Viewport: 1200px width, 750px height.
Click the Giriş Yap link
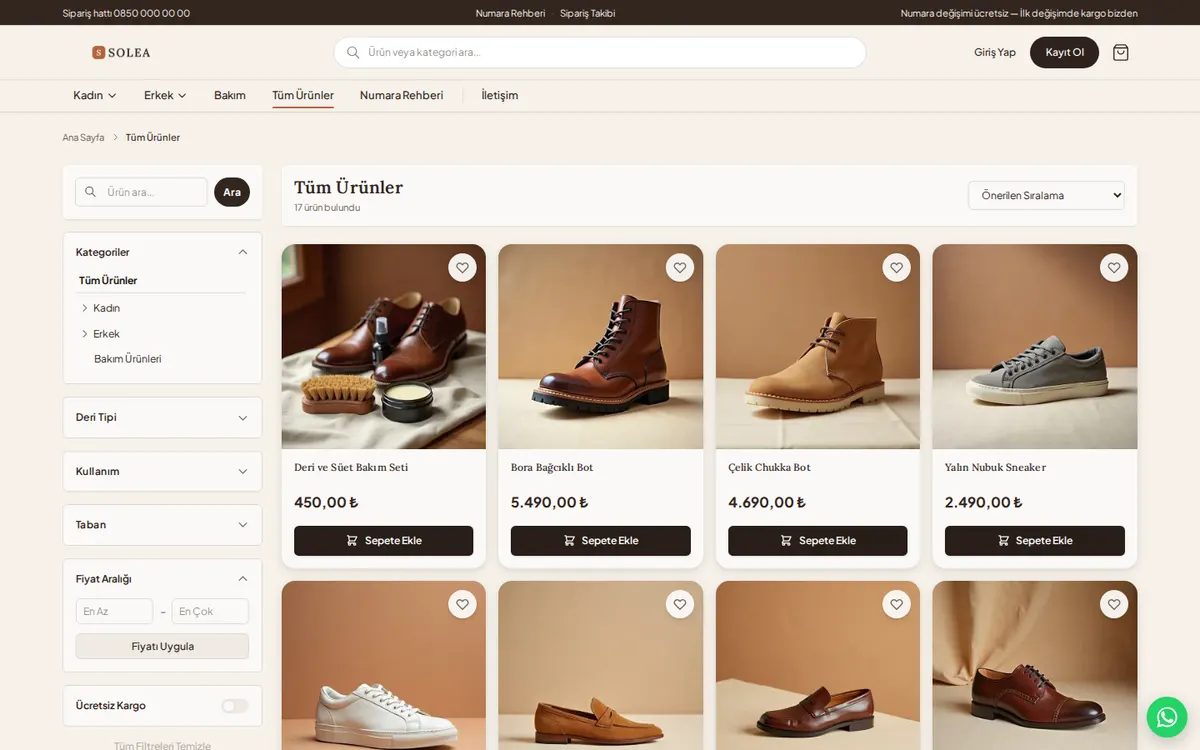(995, 52)
